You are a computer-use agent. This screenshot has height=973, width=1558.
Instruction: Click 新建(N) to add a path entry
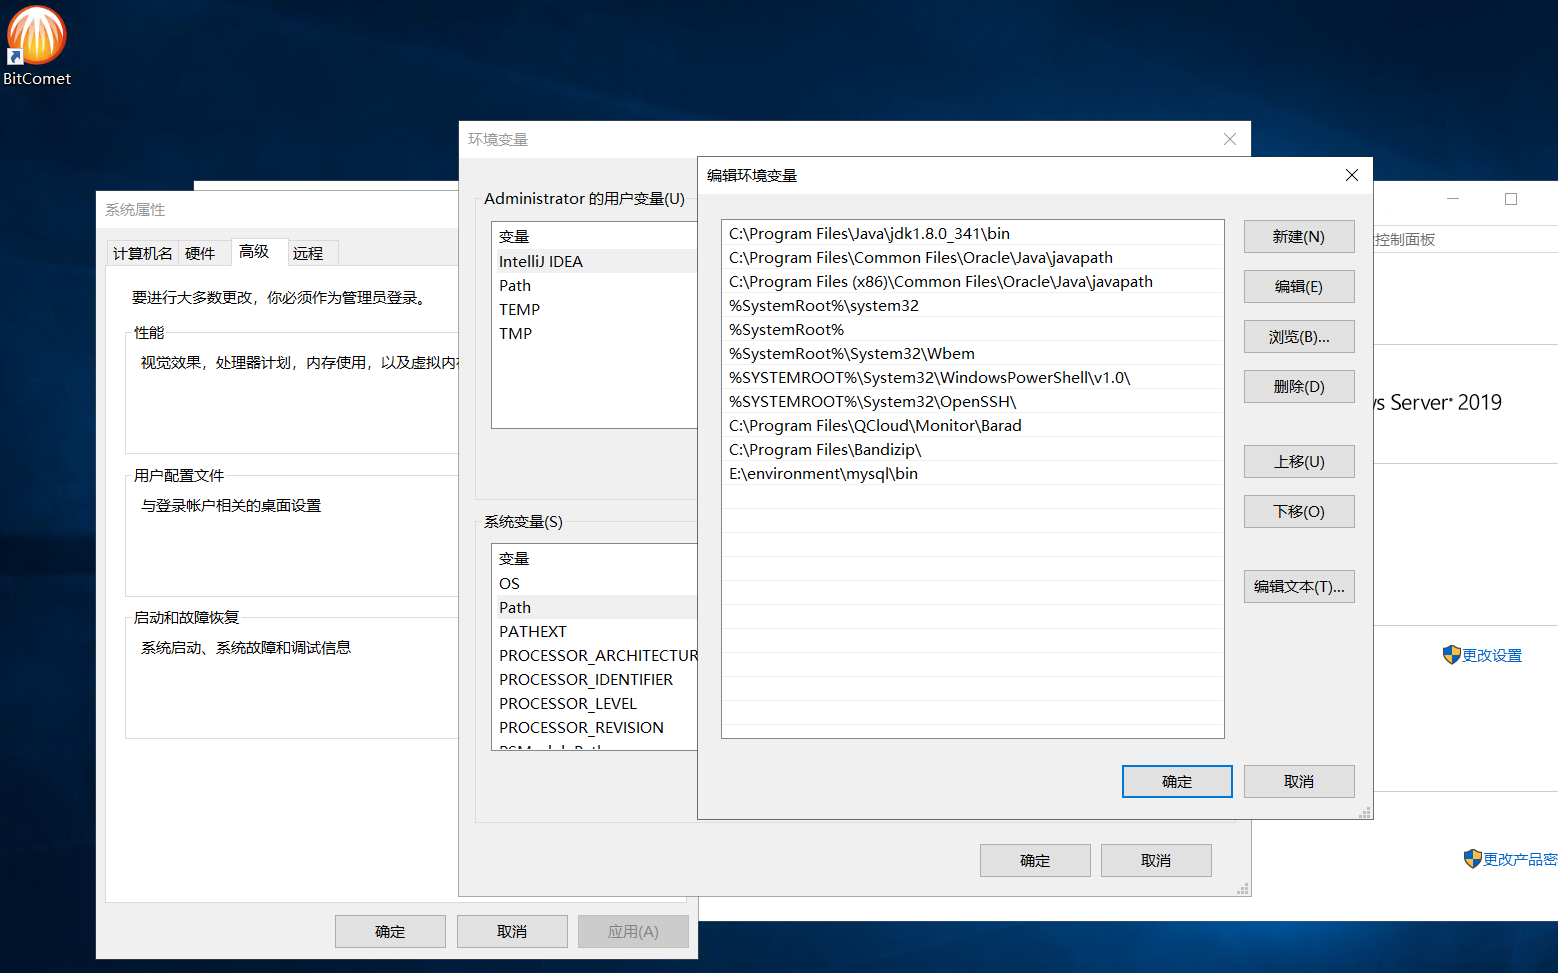[x=1298, y=237]
